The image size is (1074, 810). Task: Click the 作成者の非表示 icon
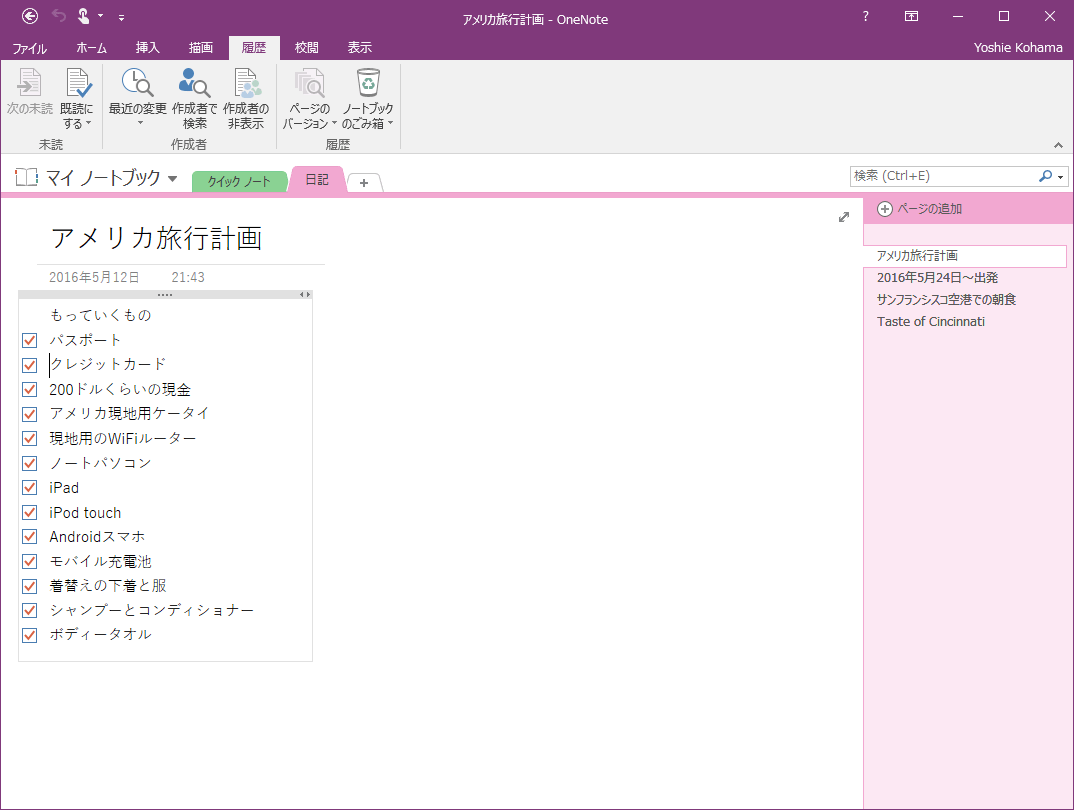247,82
